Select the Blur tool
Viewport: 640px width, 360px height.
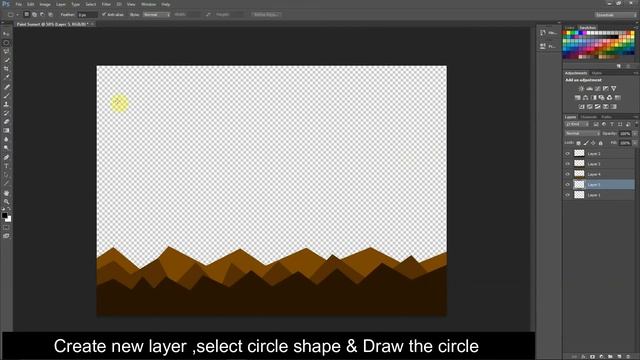coord(6,139)
